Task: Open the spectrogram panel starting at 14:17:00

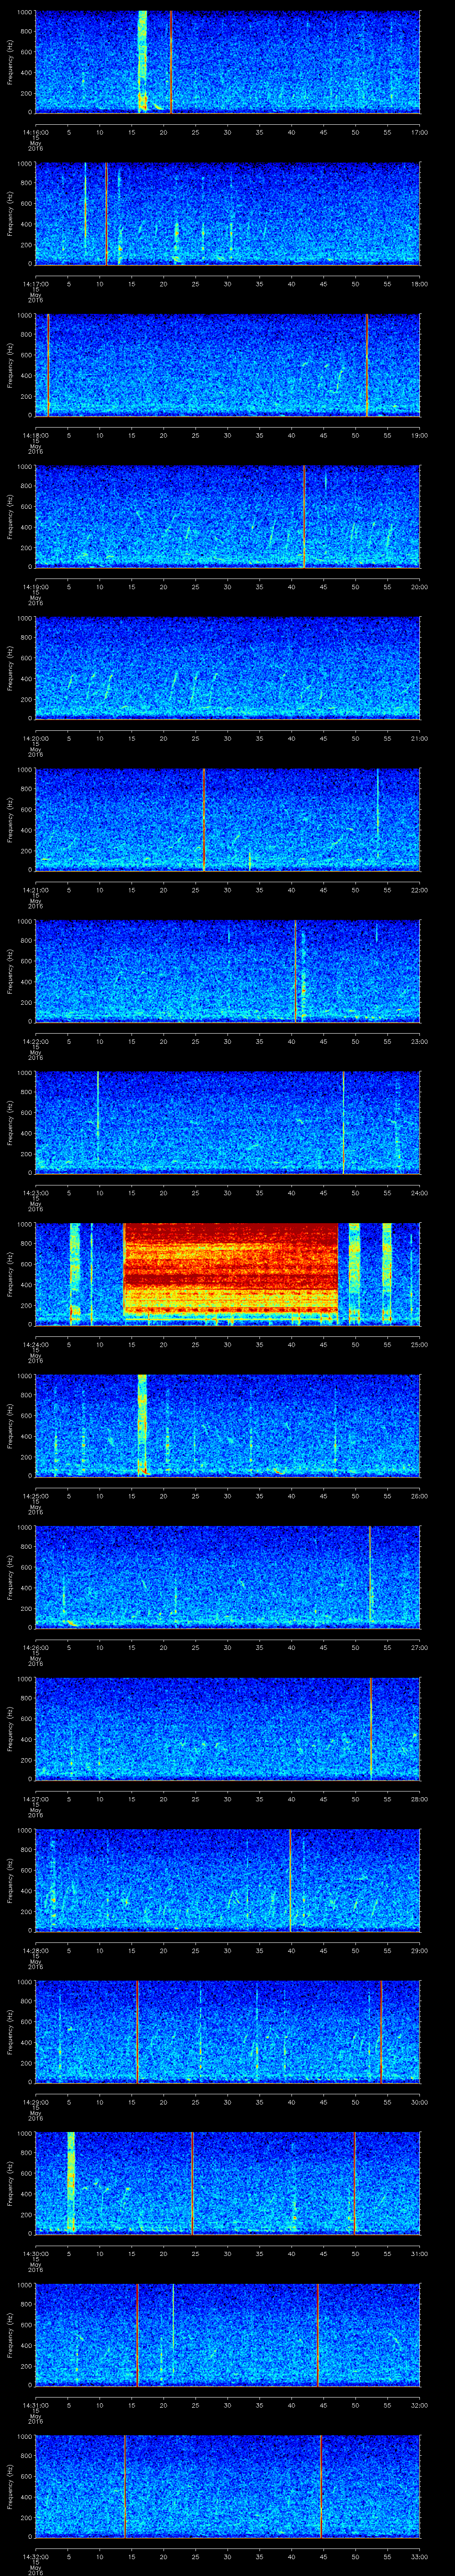Action: point(227,214)
